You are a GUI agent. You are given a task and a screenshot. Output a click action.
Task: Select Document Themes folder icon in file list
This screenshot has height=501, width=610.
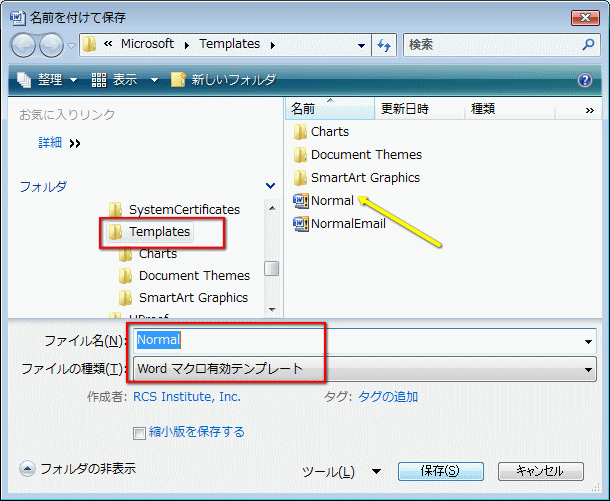(x=300, y=155)
